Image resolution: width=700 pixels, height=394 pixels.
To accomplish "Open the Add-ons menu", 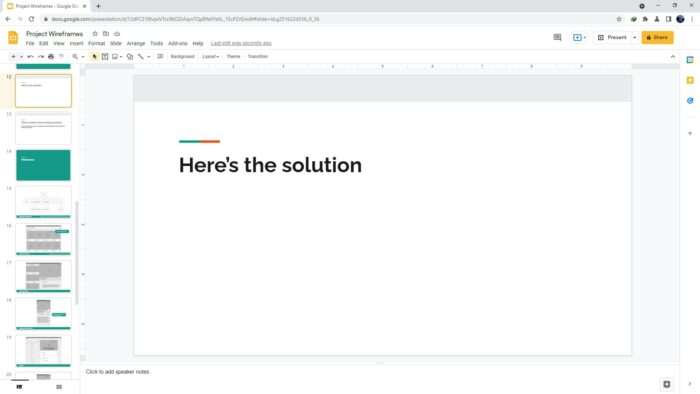I will [178, 44].
